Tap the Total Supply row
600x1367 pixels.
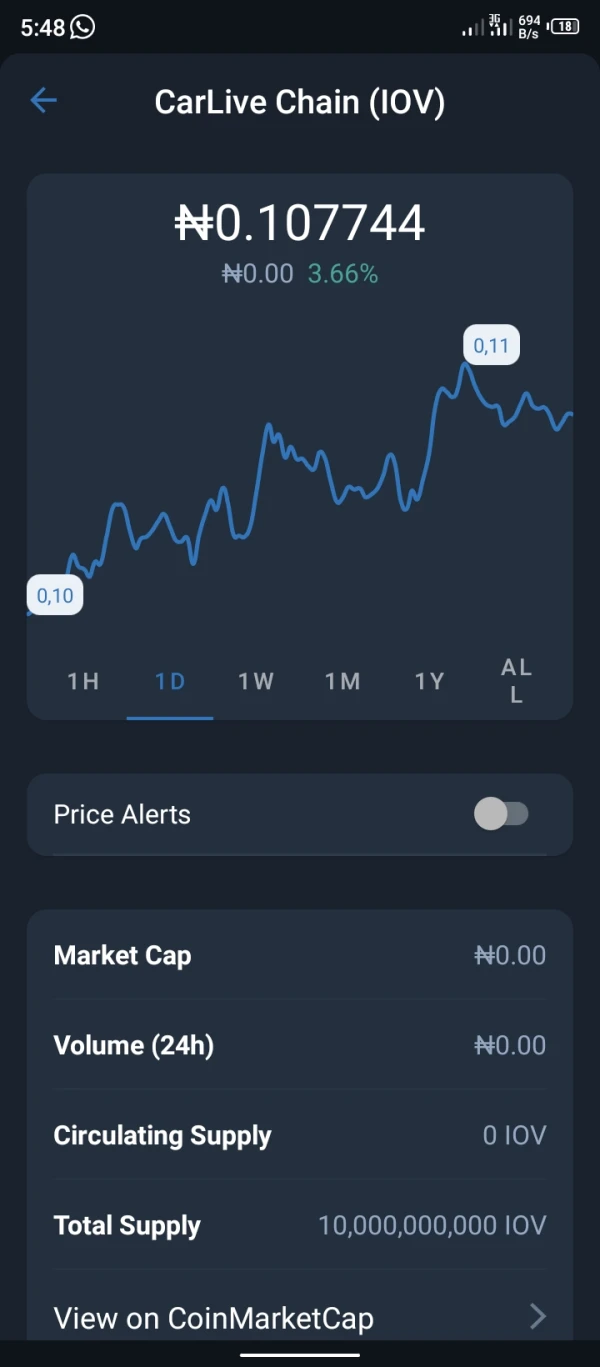tap(300, 1225)
